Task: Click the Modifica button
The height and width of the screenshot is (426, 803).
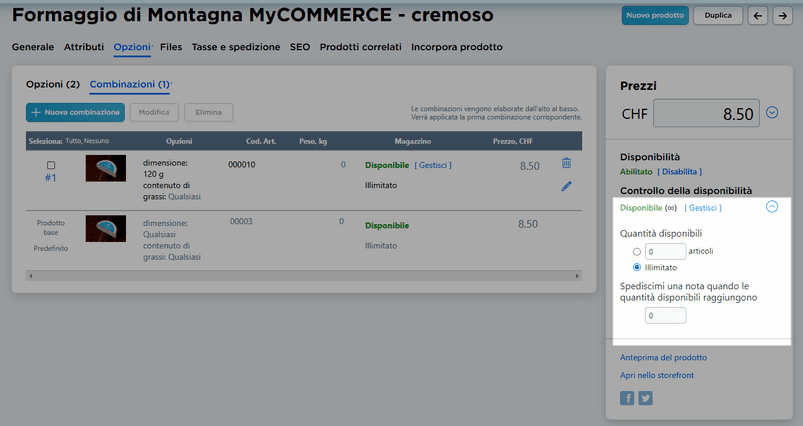Action: point(154,112)
